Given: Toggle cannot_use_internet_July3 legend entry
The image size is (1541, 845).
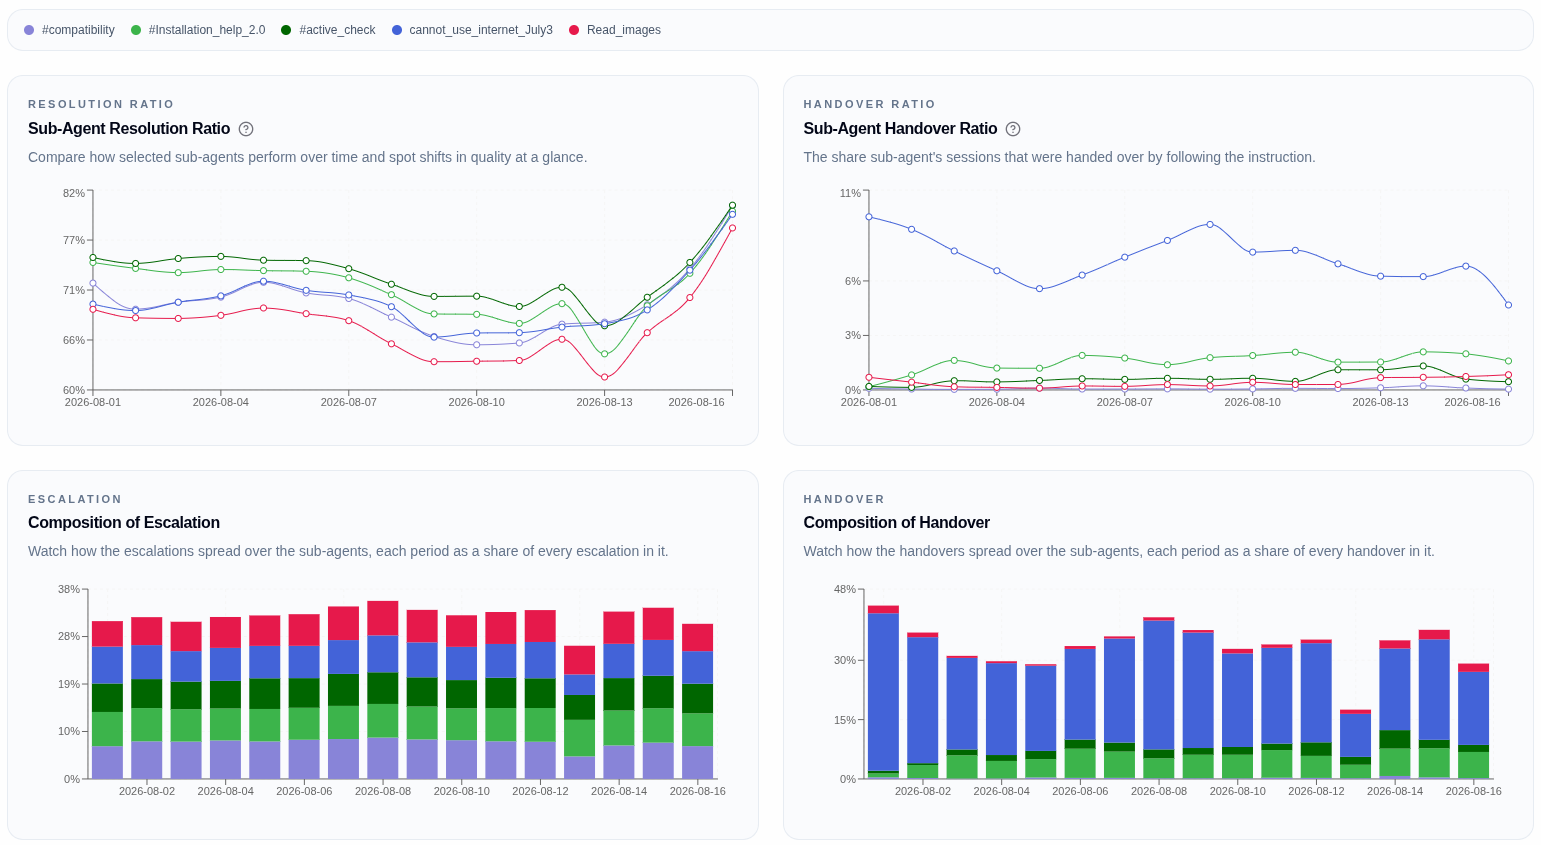Looking at the screenshot, I should coord(472,30).
